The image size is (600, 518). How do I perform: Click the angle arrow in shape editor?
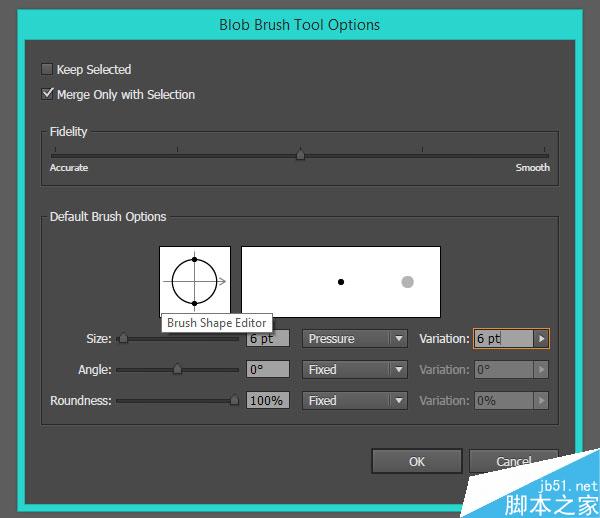(222, 282)
